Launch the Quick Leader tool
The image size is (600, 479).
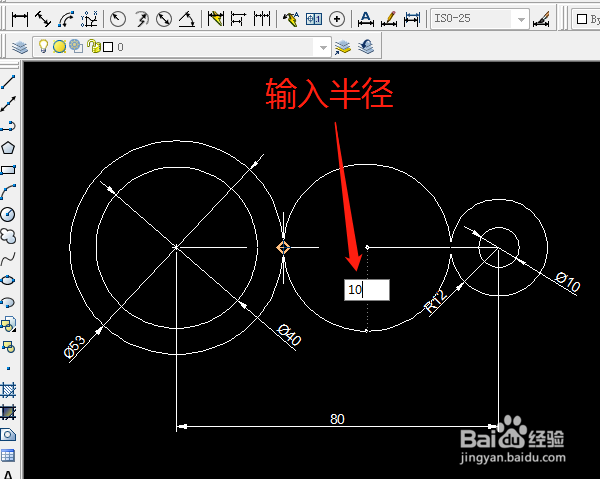coord(290,19)
